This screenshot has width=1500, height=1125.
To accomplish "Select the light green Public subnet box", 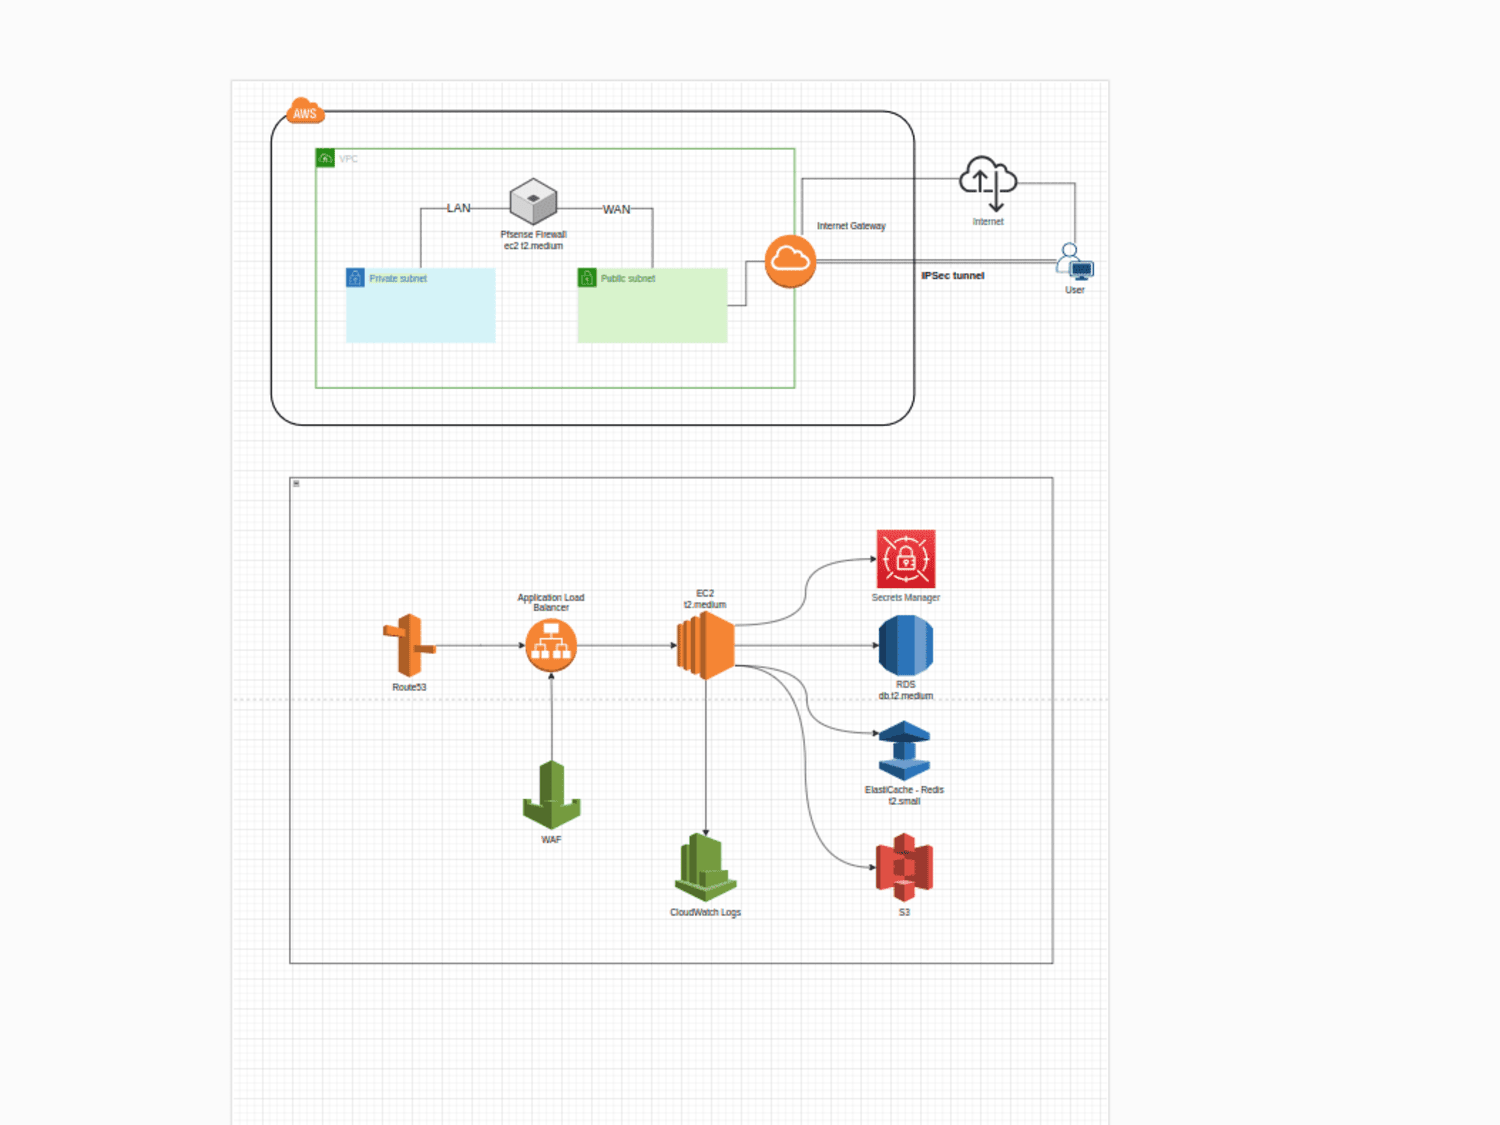I will (x=652, y=305).
